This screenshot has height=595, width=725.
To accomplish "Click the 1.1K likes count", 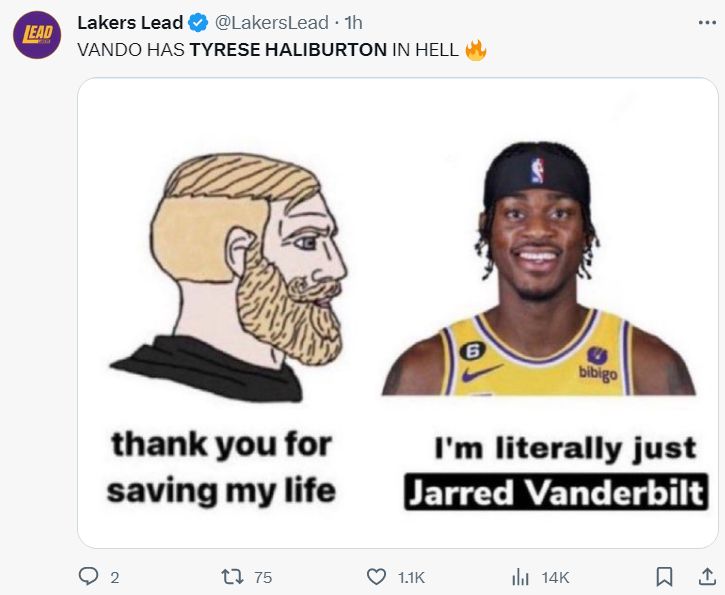I will pos(411,577).
